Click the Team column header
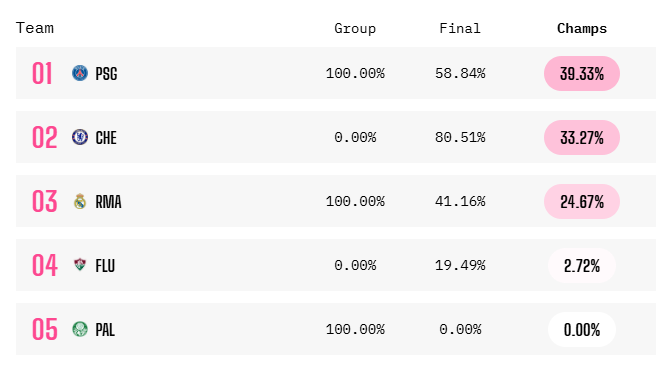Screen dimensions: 660x366 [x=35, y=28]
